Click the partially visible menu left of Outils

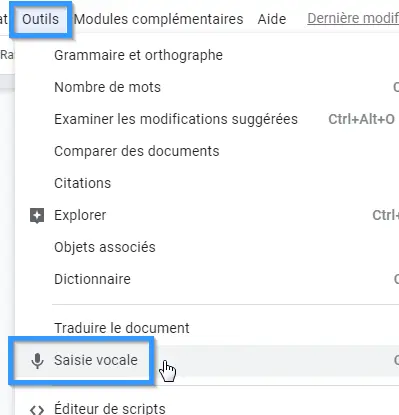(4, 19)
